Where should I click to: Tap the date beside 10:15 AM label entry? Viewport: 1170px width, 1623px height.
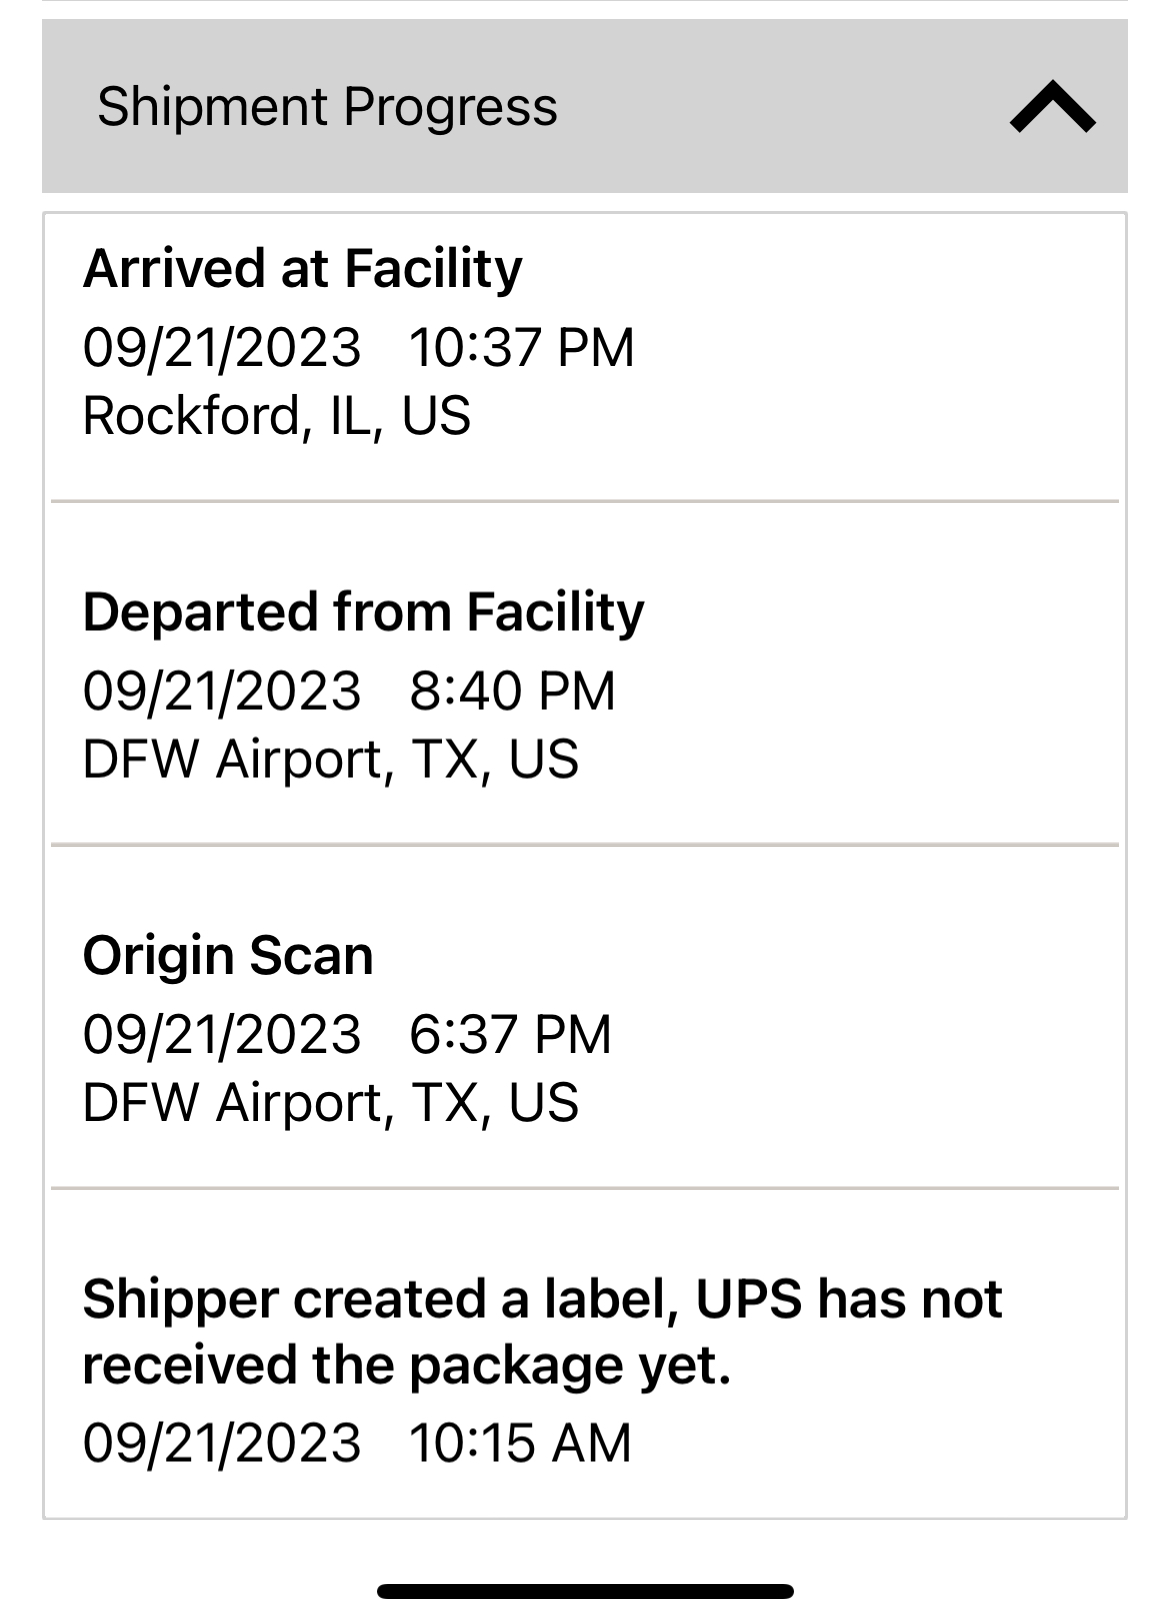click(221, 1442)
